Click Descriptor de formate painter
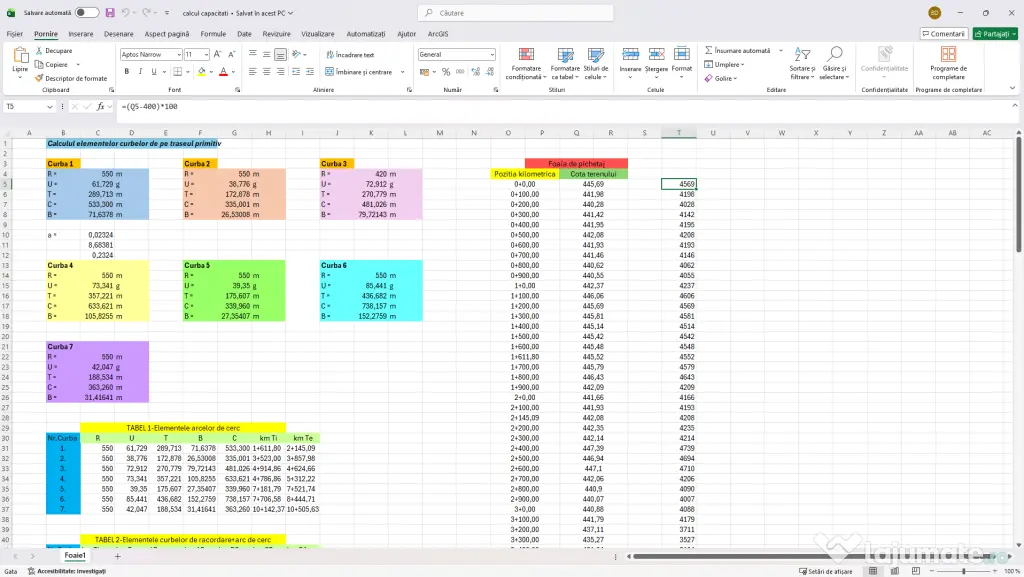Screen dimensions: 1024x577 pyautogui.click(x=71, y=78)
